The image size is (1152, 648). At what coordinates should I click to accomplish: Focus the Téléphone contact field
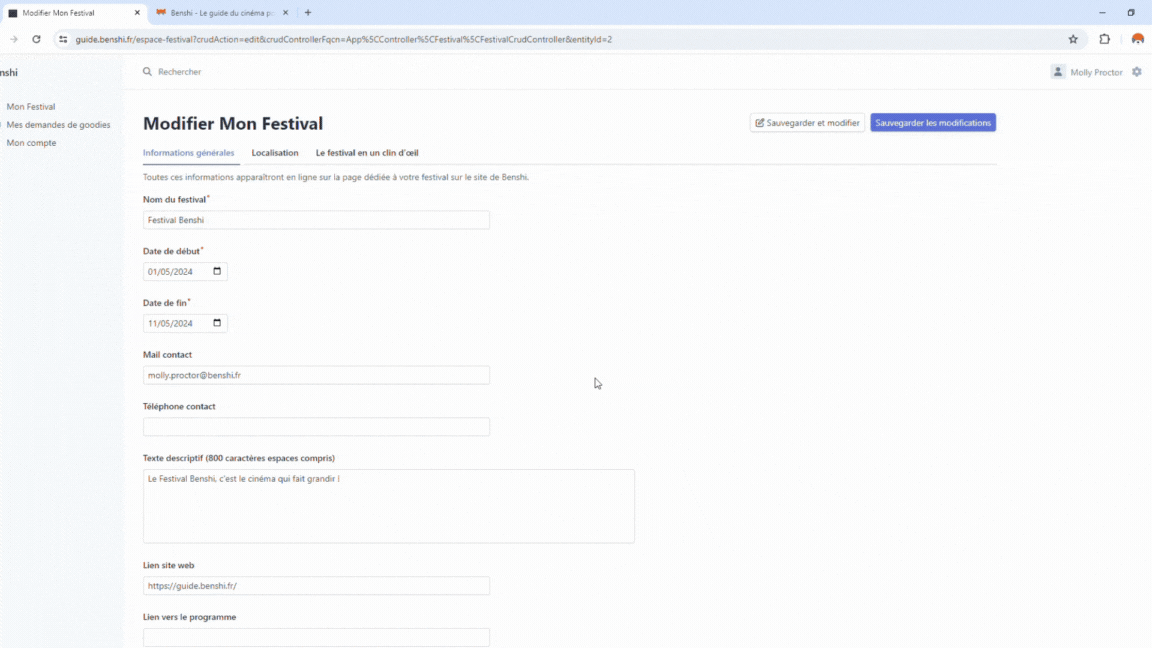[316, 427]
